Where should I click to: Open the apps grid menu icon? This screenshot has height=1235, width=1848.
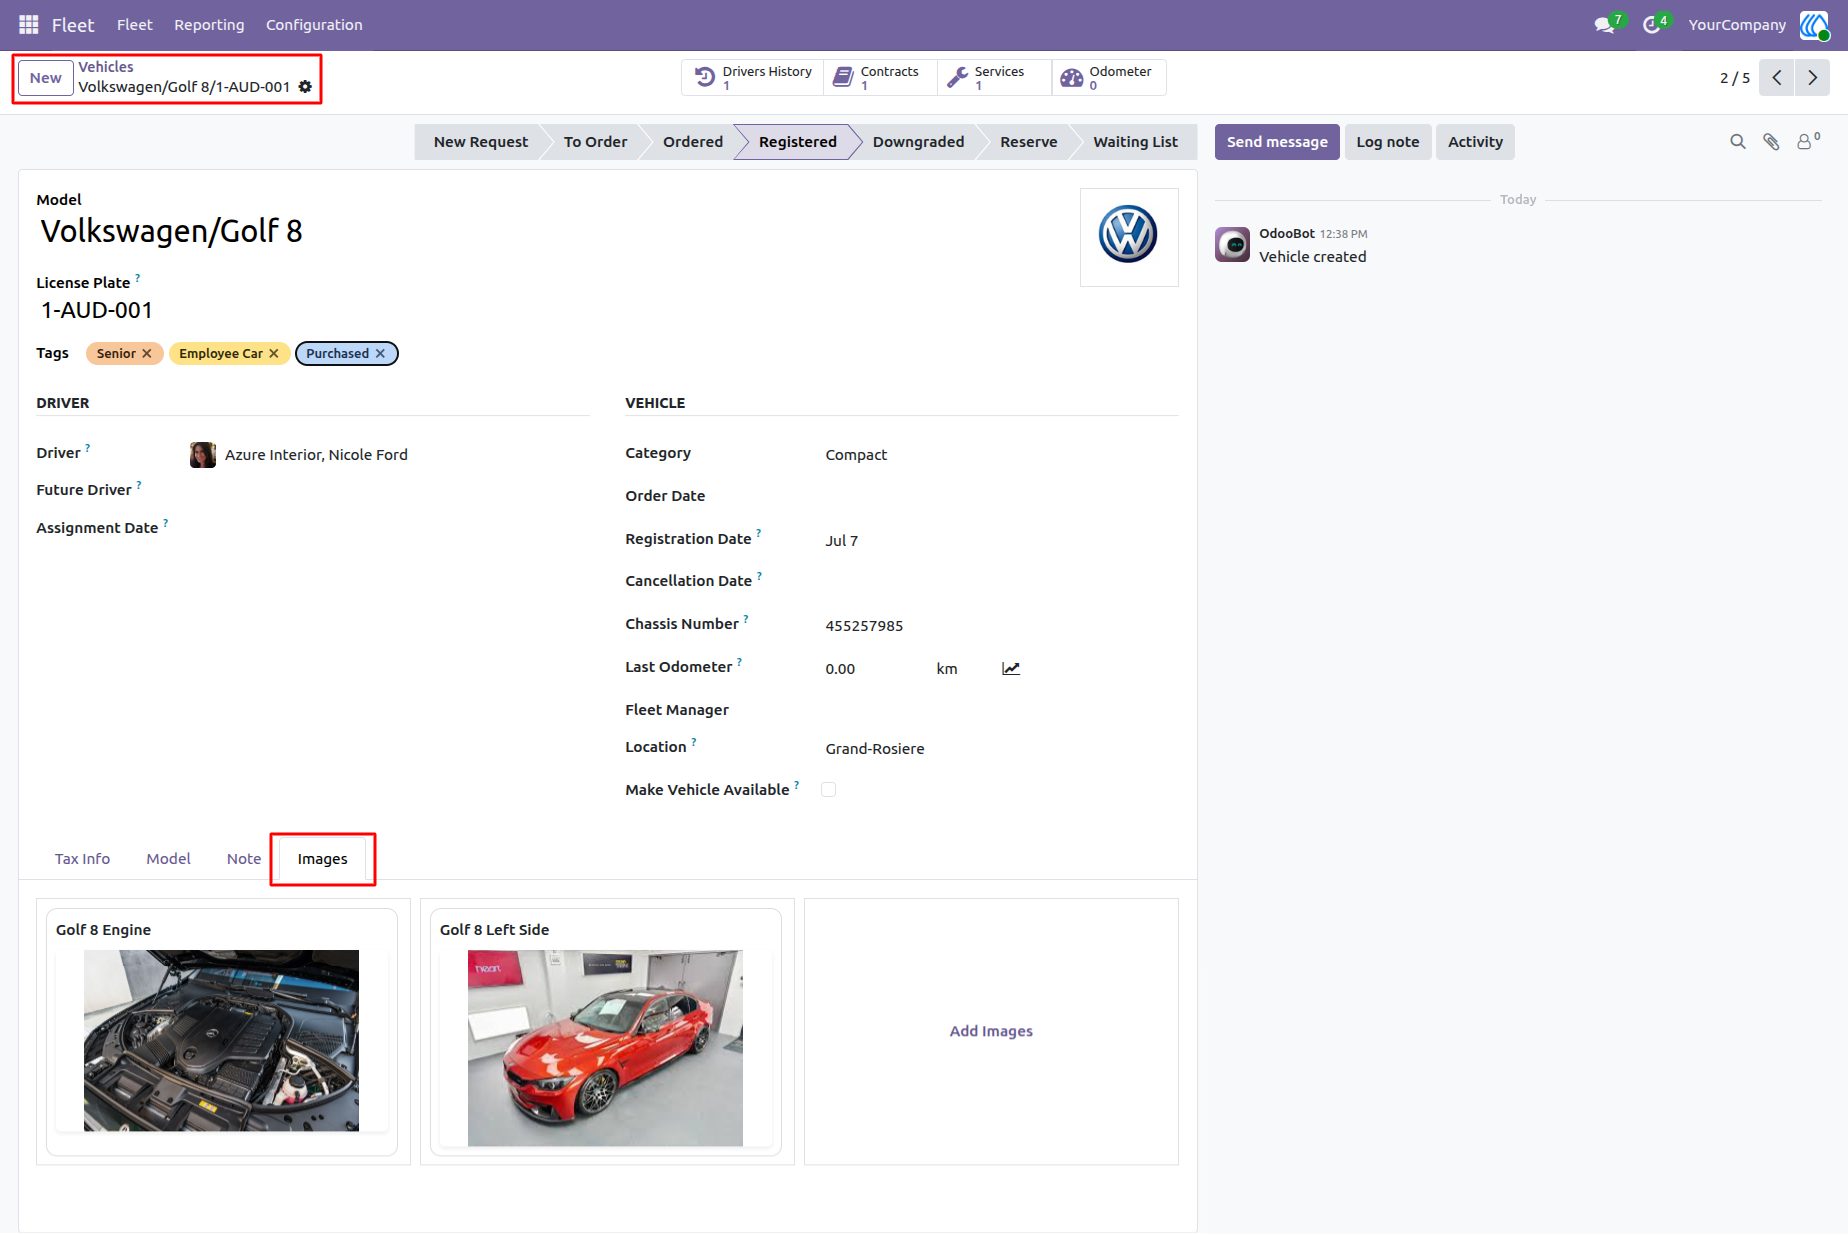point(29,25)
